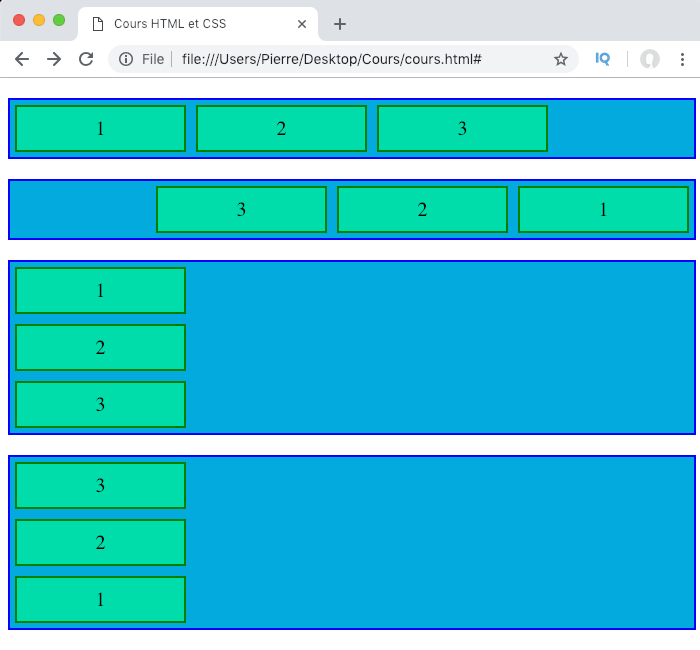Click box 1 in the top horizontal row
This screenshot has width=700, height=650.
pos(100,128)
